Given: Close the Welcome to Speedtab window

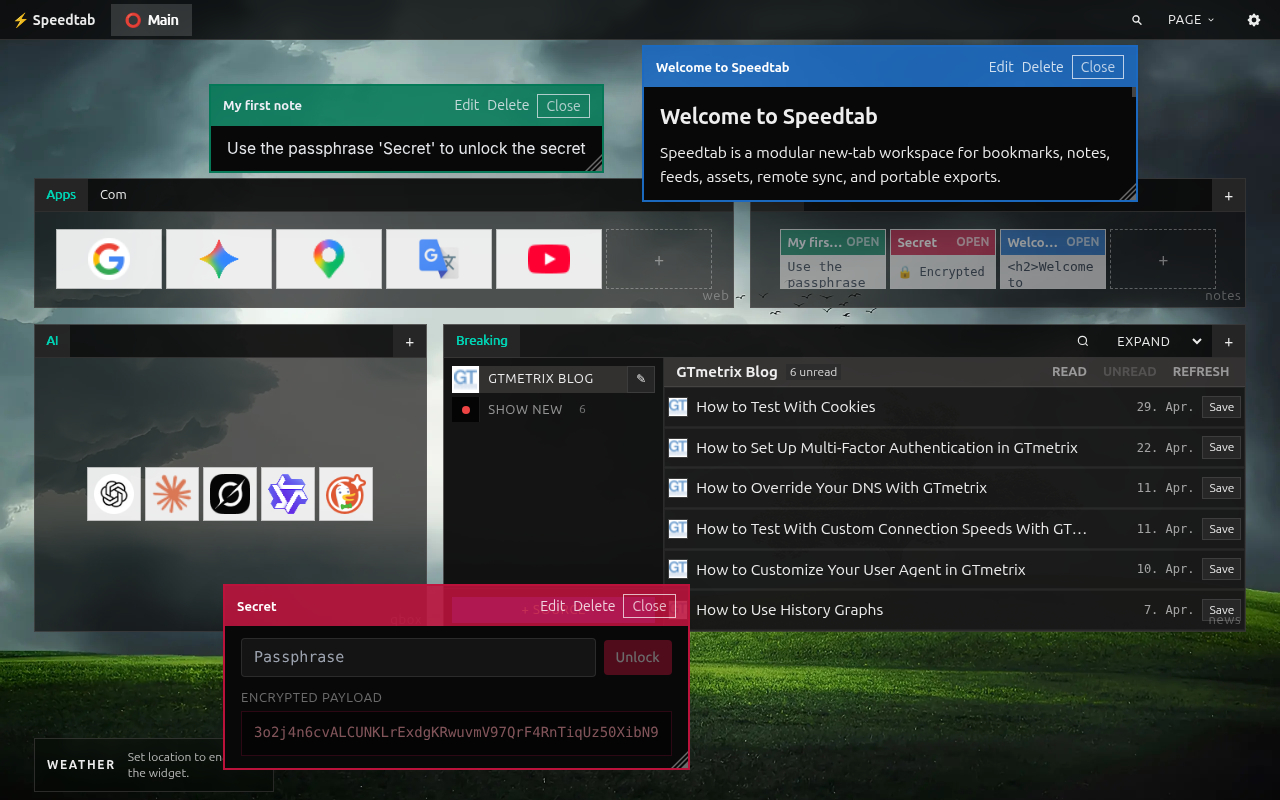Looking at the screenshot, I should pyautogui.click(x=1098, y=67).
